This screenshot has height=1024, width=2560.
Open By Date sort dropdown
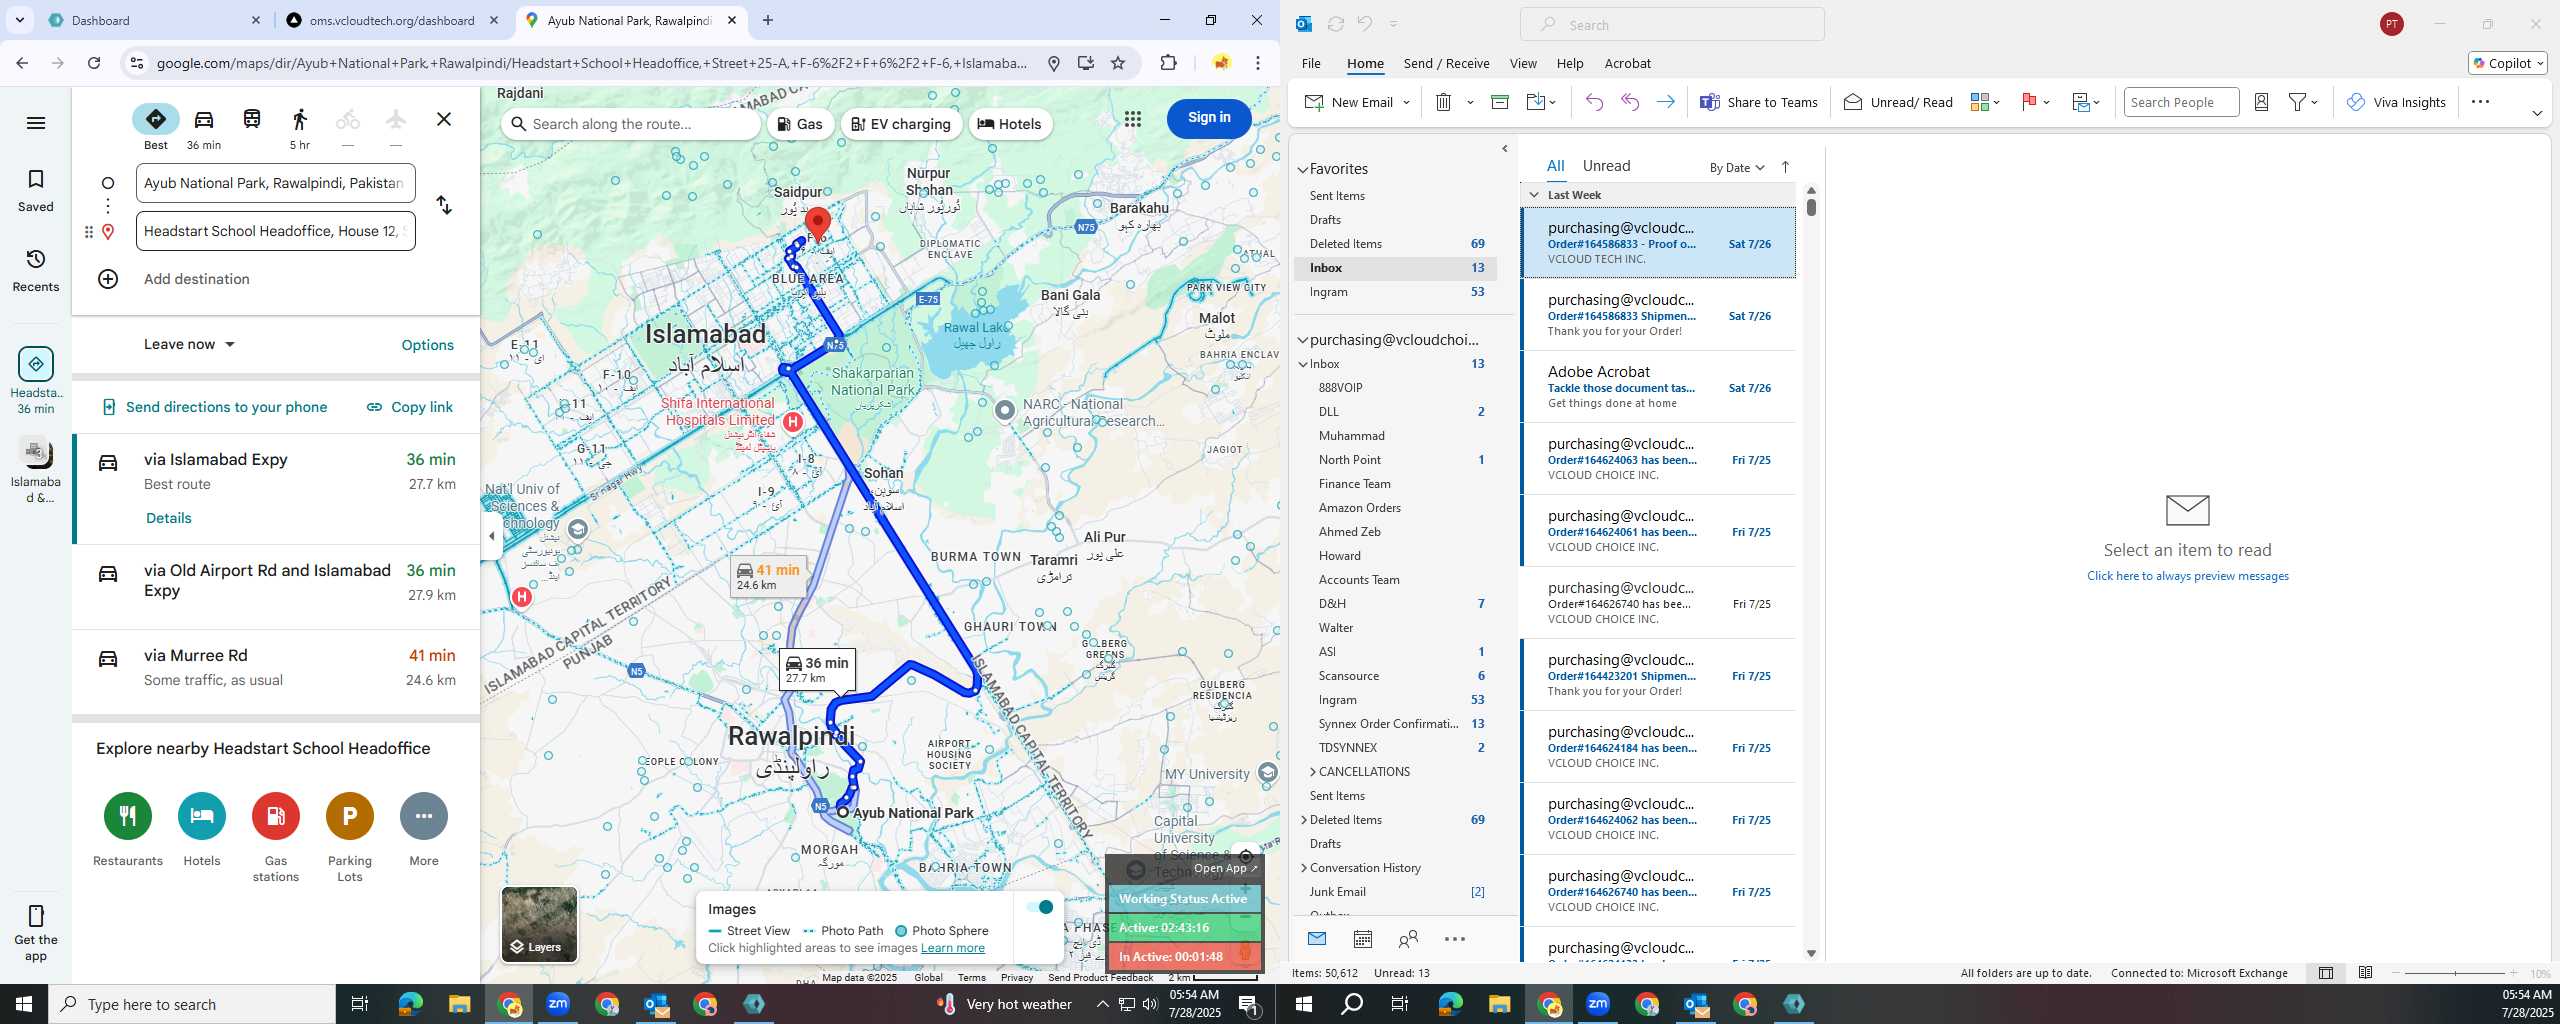1737,168
